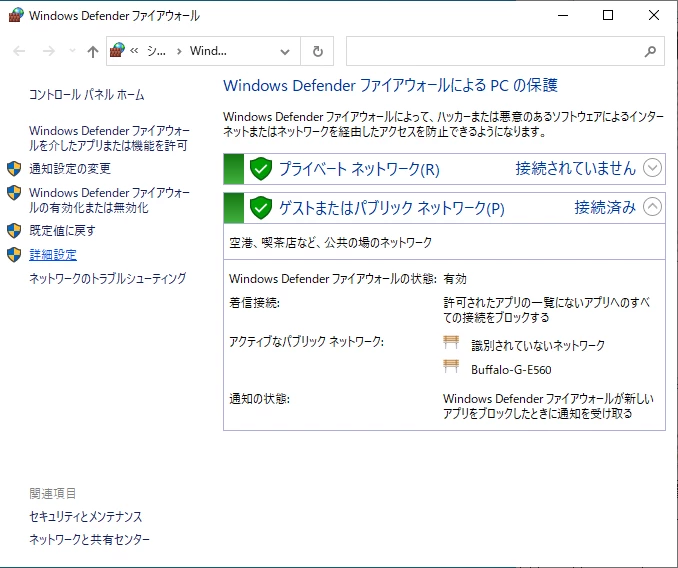Click green shield on プライベート ネットワーク

pos(261,169)
